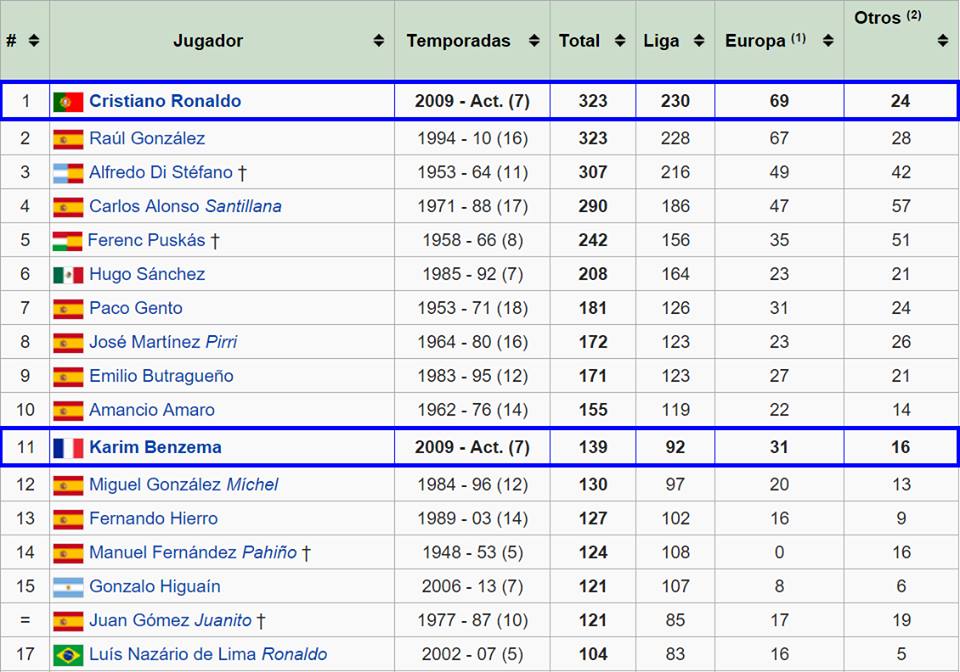
Task: Open the Emilio Butragueño player link
Action: (x=161, y=376)
